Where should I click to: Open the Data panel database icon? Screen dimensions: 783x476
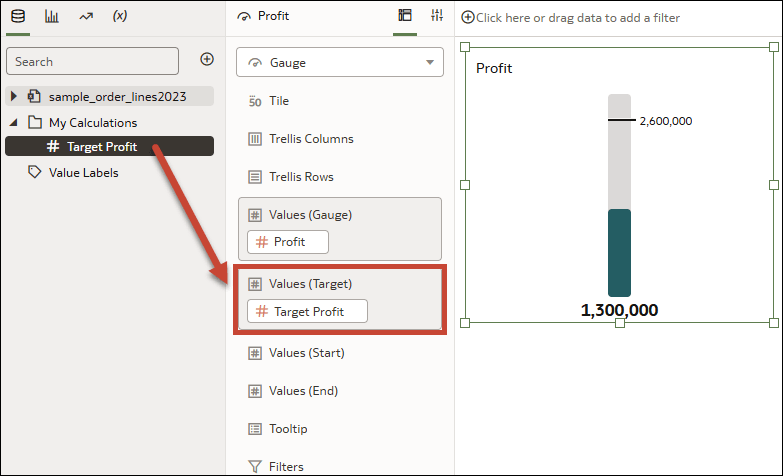(18, 16)
